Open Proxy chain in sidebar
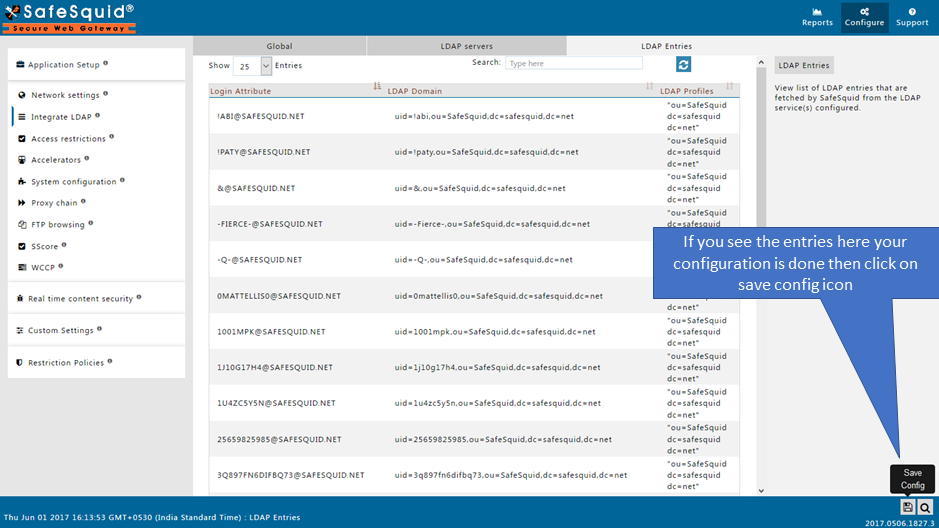The image size is (939, 528). coord(54,203)
